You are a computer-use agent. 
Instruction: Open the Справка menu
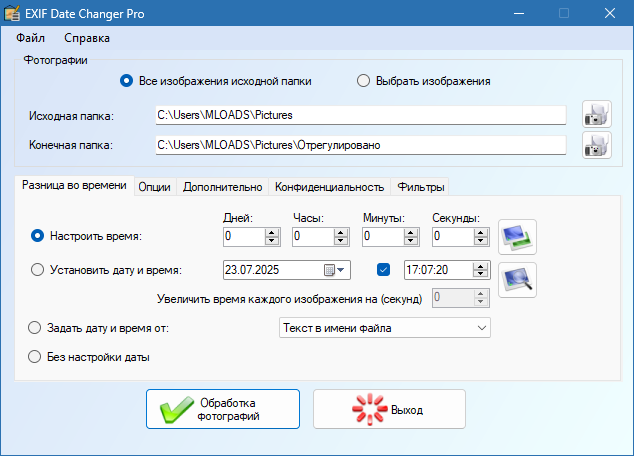pyautogui.click(x=87, y=38)
